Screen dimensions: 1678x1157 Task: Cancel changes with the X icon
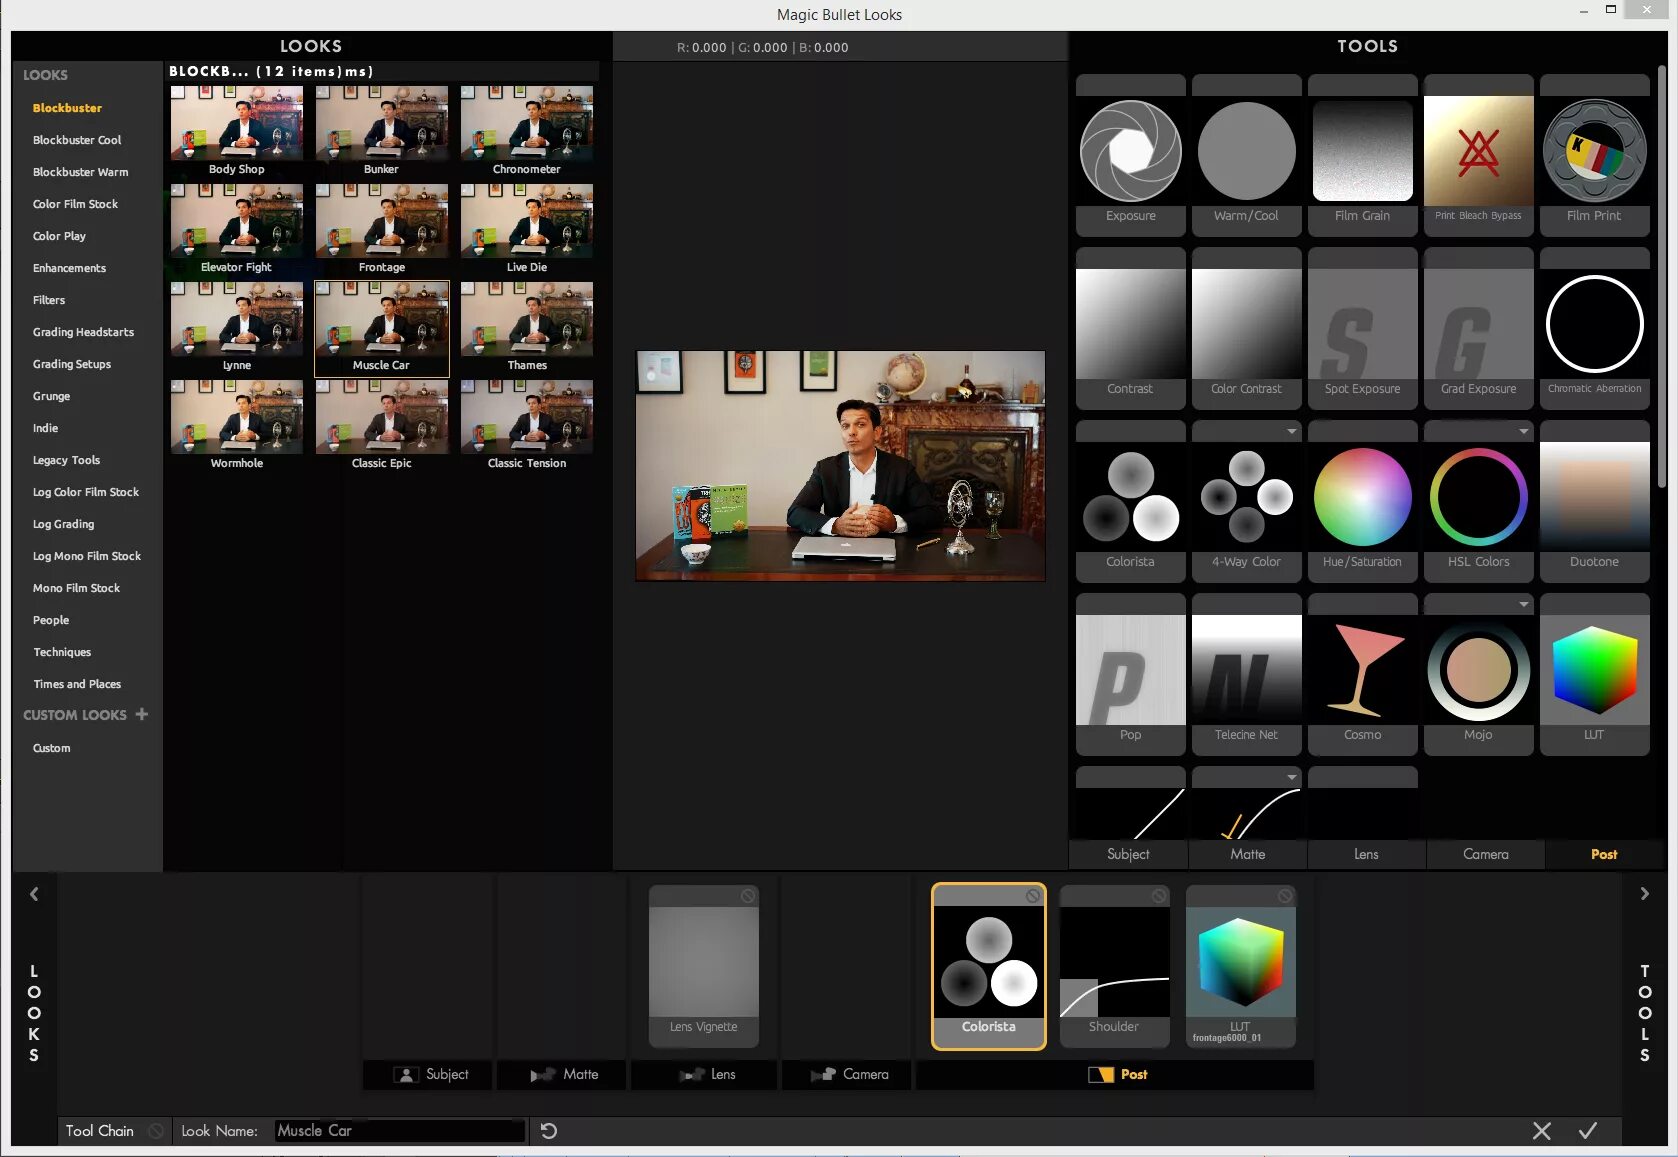tap(1542, 1131)
